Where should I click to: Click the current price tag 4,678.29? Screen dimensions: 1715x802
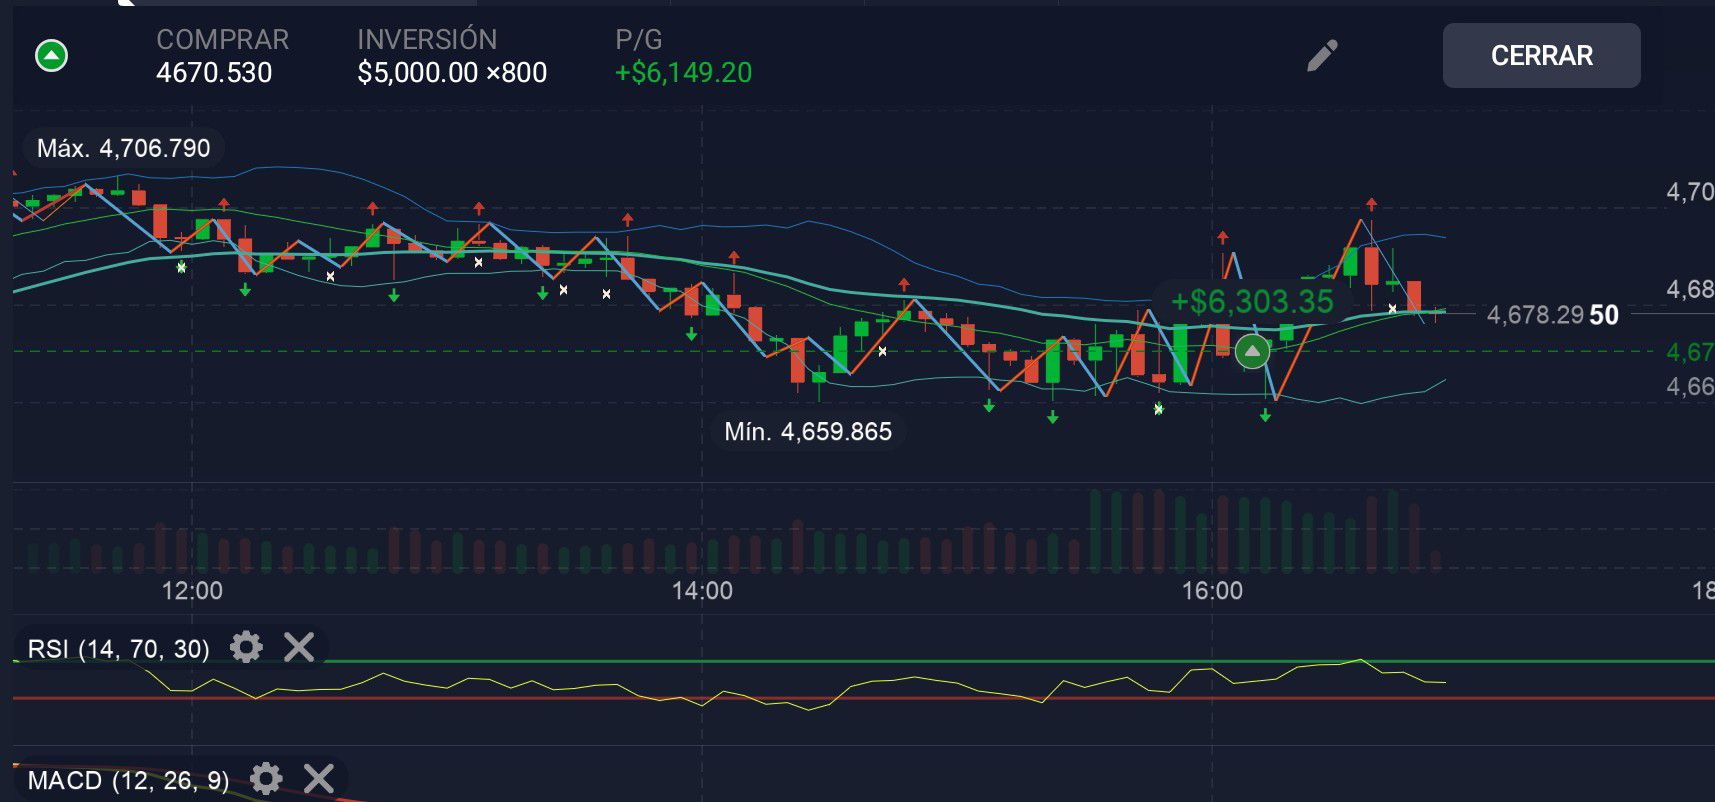(1551, 315)
